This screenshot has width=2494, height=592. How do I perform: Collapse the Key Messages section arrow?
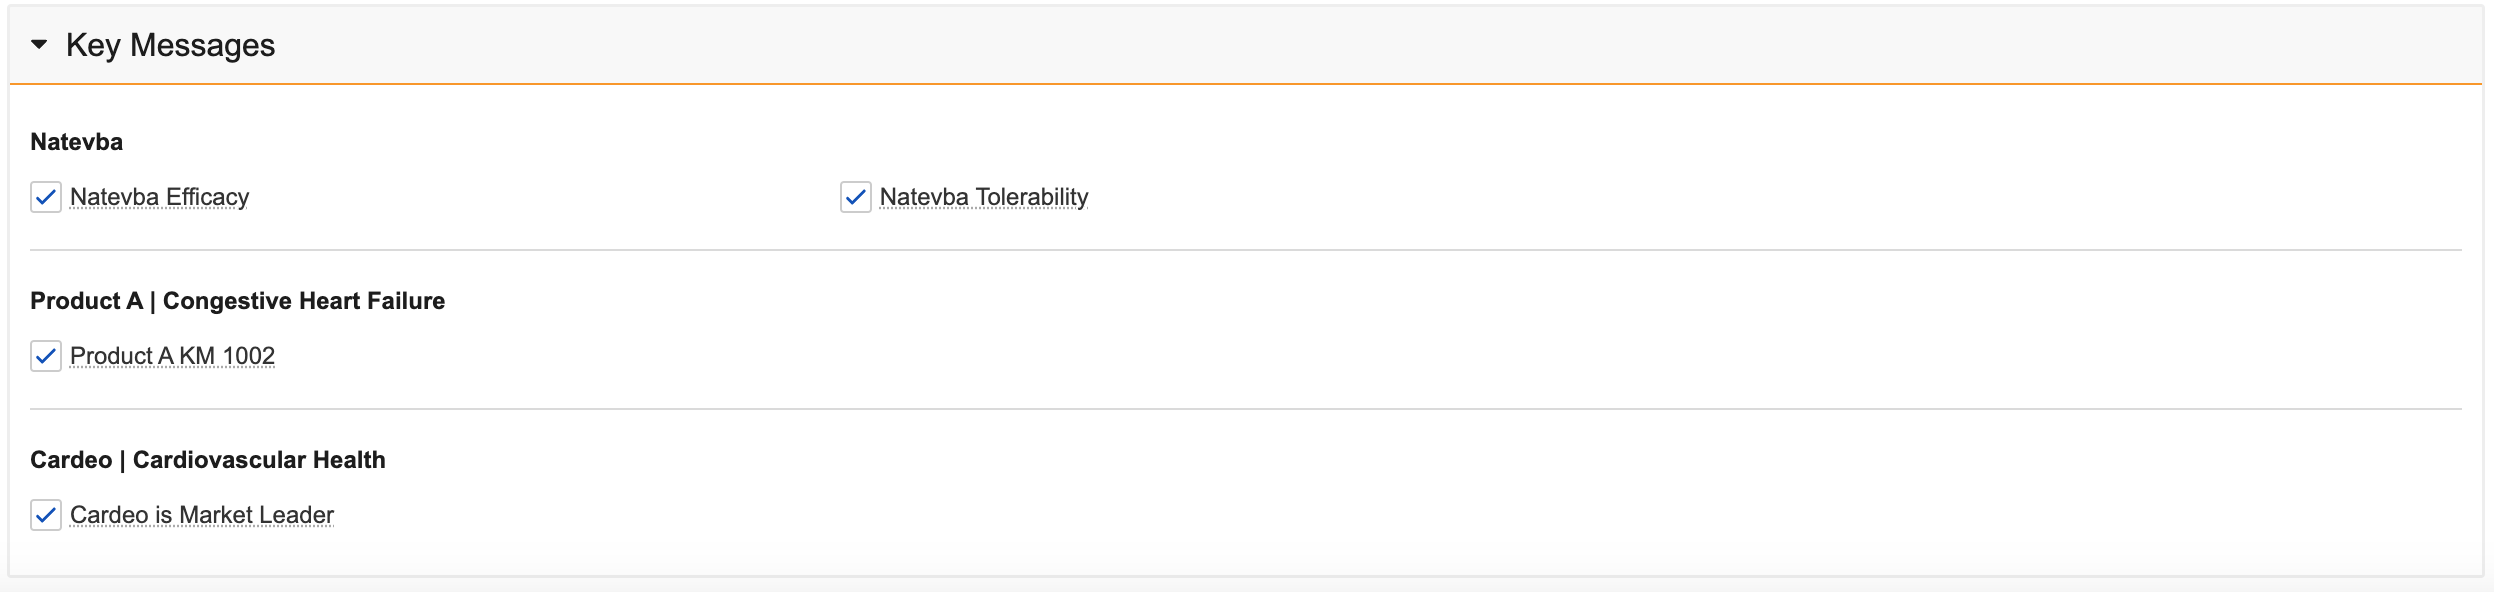tap(39, 45)
